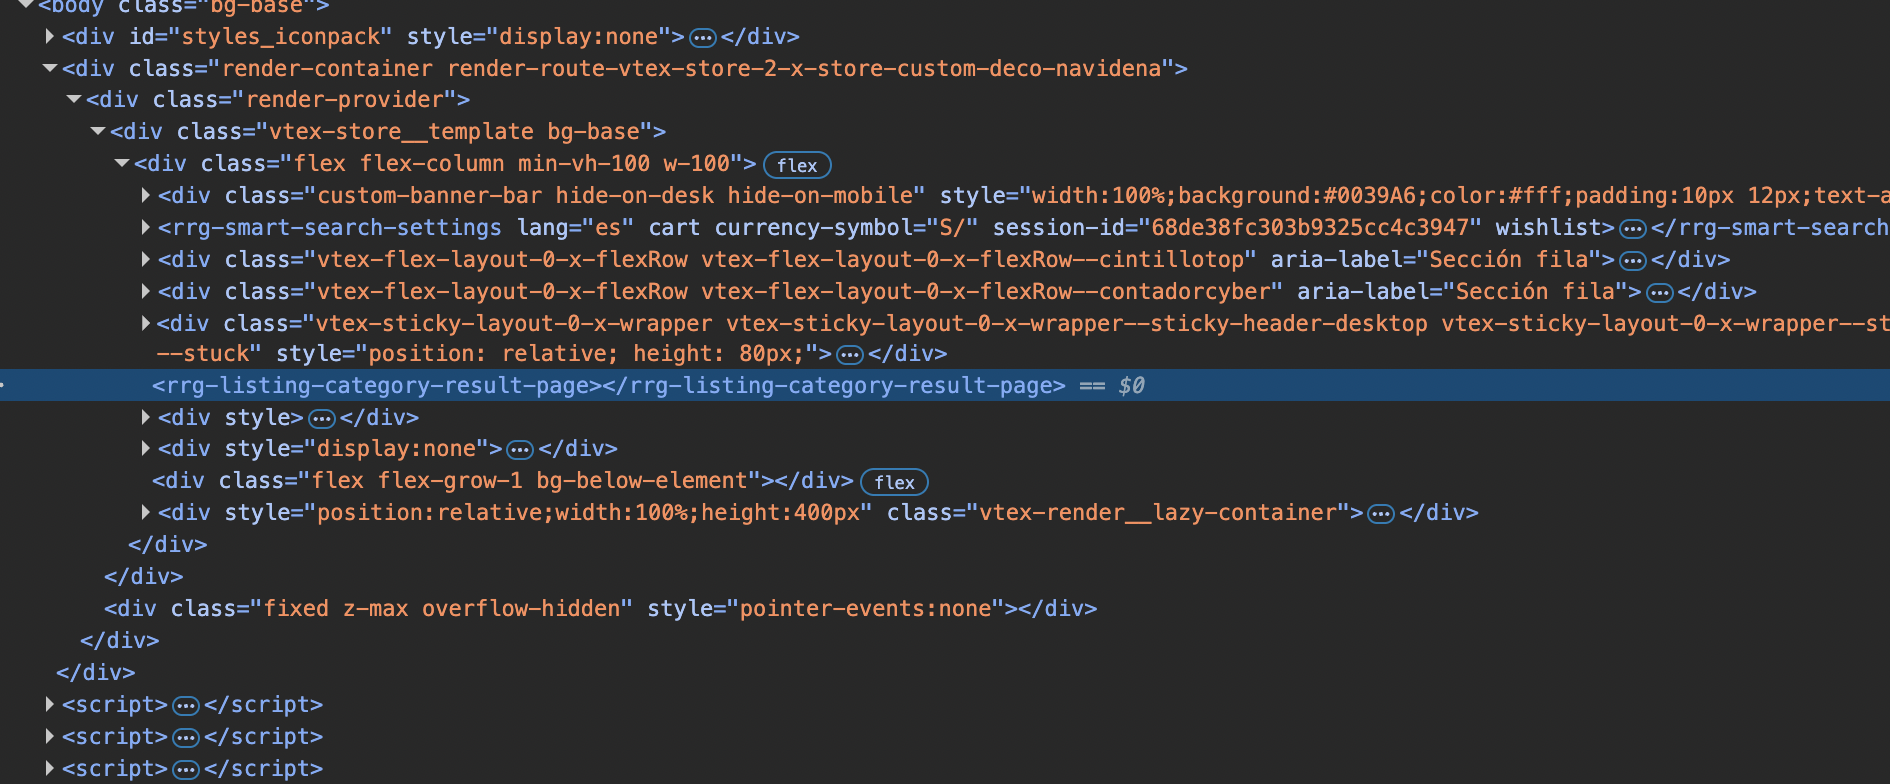Expand the vtex-render__lazy-container div node
The height and width of the screenshot is (784, 1890).
point(146,512)
